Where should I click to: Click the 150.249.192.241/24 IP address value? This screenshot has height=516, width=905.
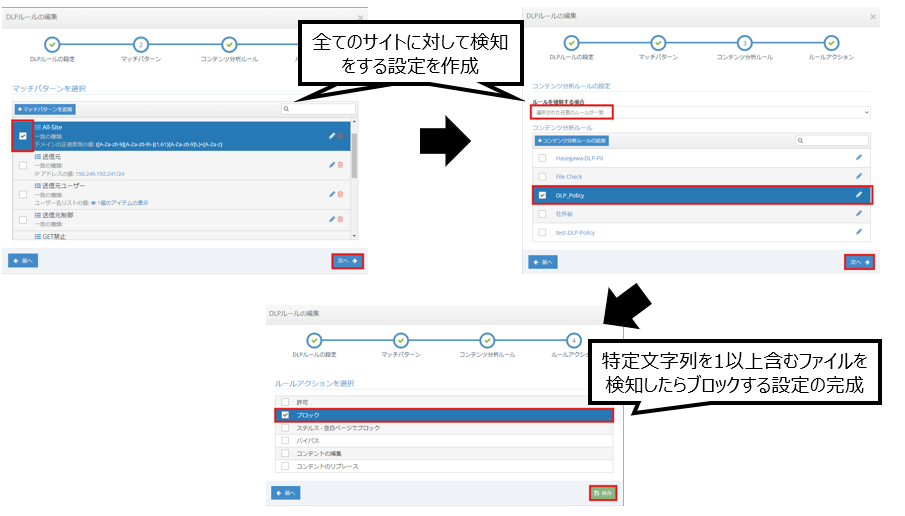tap(100, 174)
